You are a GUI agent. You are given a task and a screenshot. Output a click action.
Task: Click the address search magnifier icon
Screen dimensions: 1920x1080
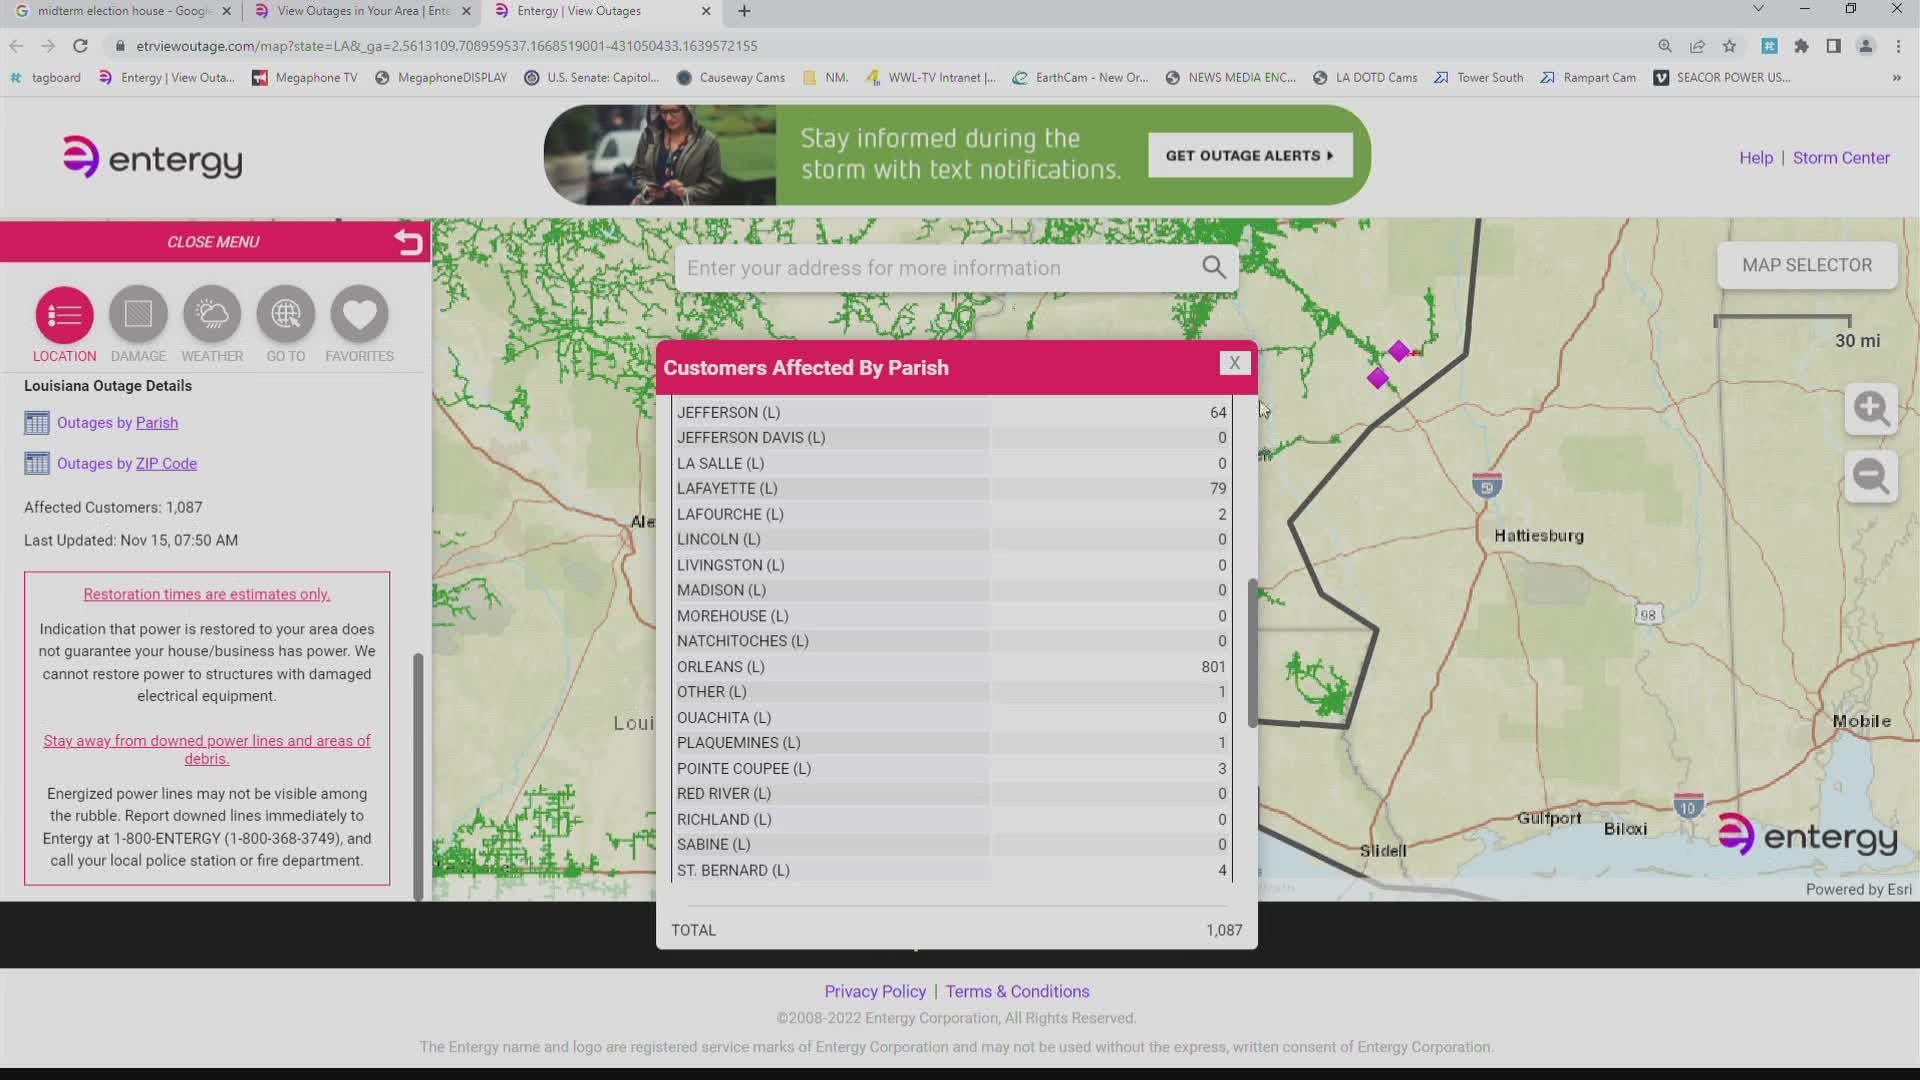1213,267
